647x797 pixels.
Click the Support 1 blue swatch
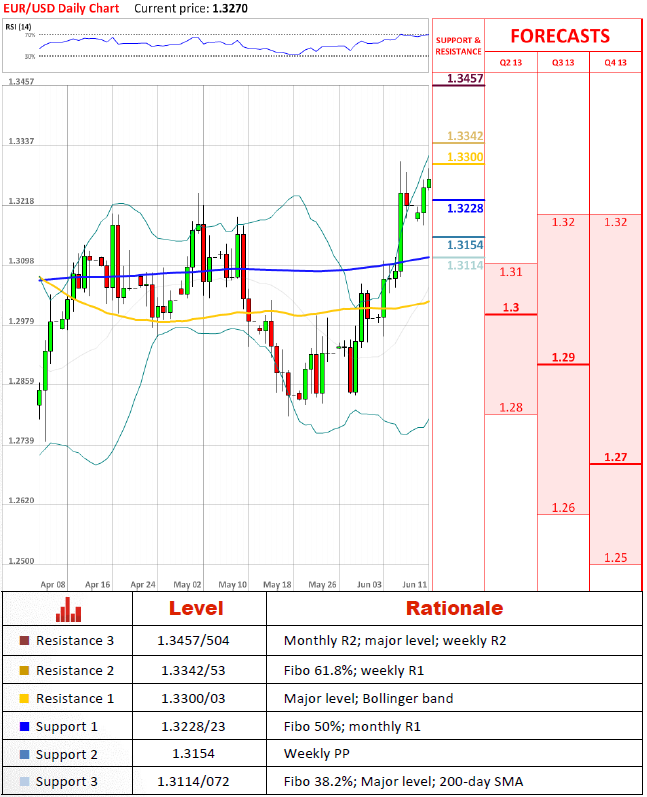pyautogui.click(x=24, y=726)
